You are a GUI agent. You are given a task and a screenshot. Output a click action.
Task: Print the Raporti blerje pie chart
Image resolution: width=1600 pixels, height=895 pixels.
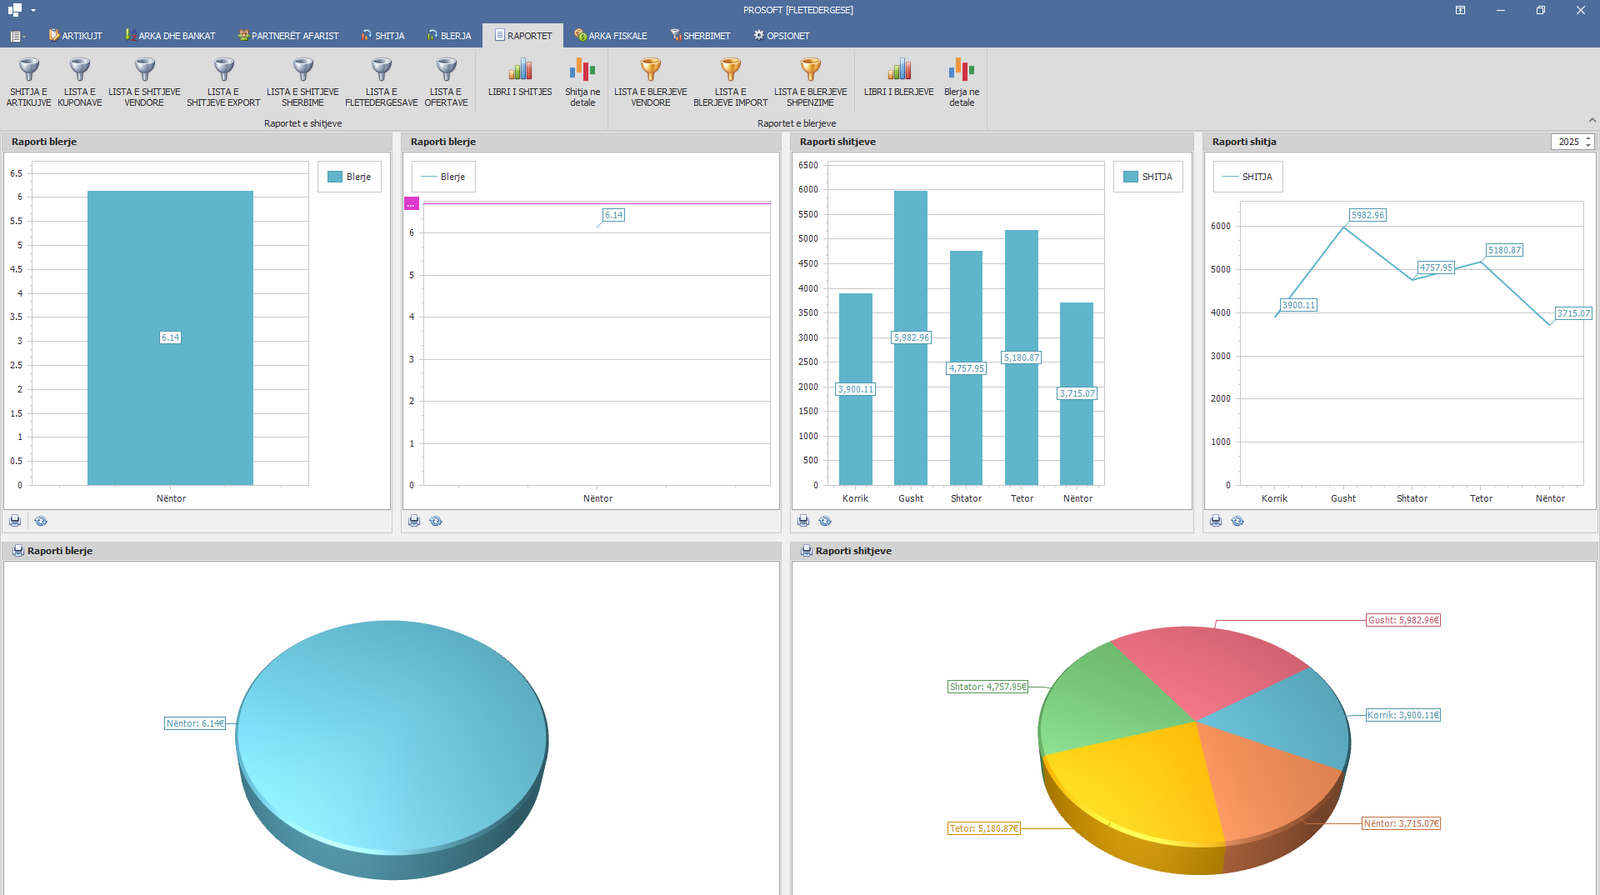18,551
